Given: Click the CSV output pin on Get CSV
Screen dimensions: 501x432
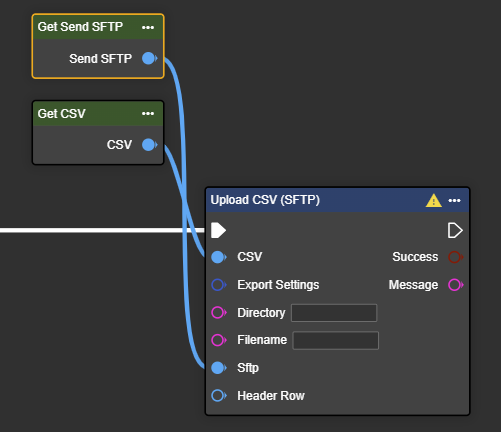Looking at the screenshot, I should pyautogui.click(x=149, y=145).
